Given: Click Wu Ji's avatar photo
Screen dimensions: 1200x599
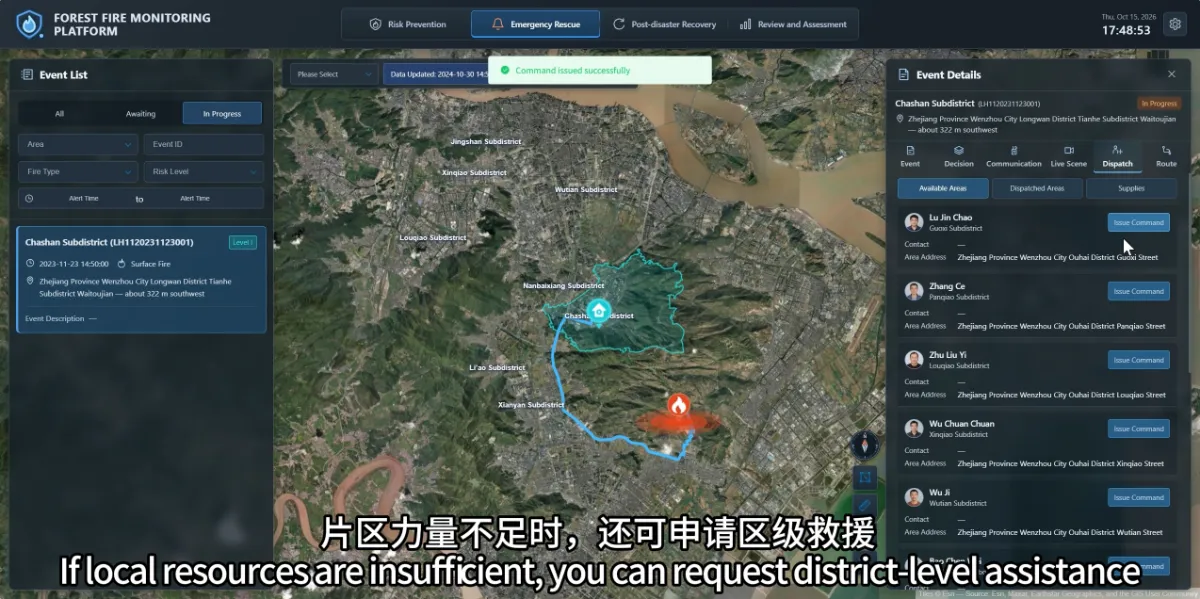Looking at the screenshot, I should [x=914, y=497].
